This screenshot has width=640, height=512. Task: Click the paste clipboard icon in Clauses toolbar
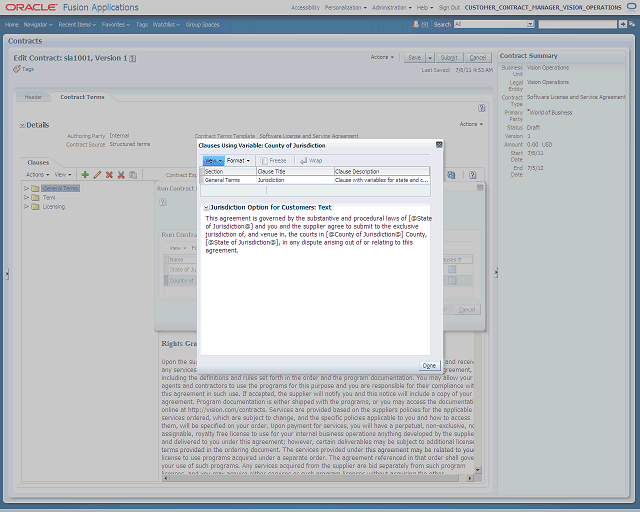(133, 175)
